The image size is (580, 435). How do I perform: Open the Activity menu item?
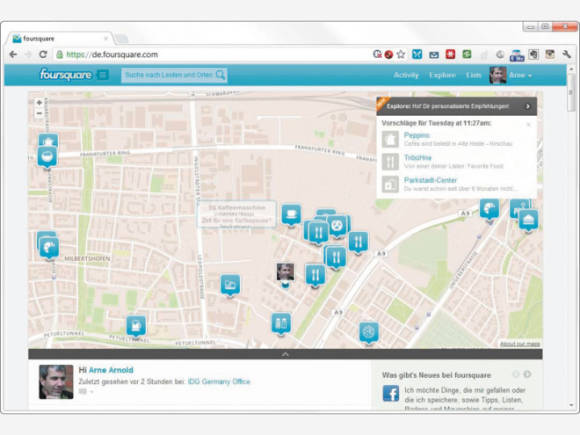(406, 75)
